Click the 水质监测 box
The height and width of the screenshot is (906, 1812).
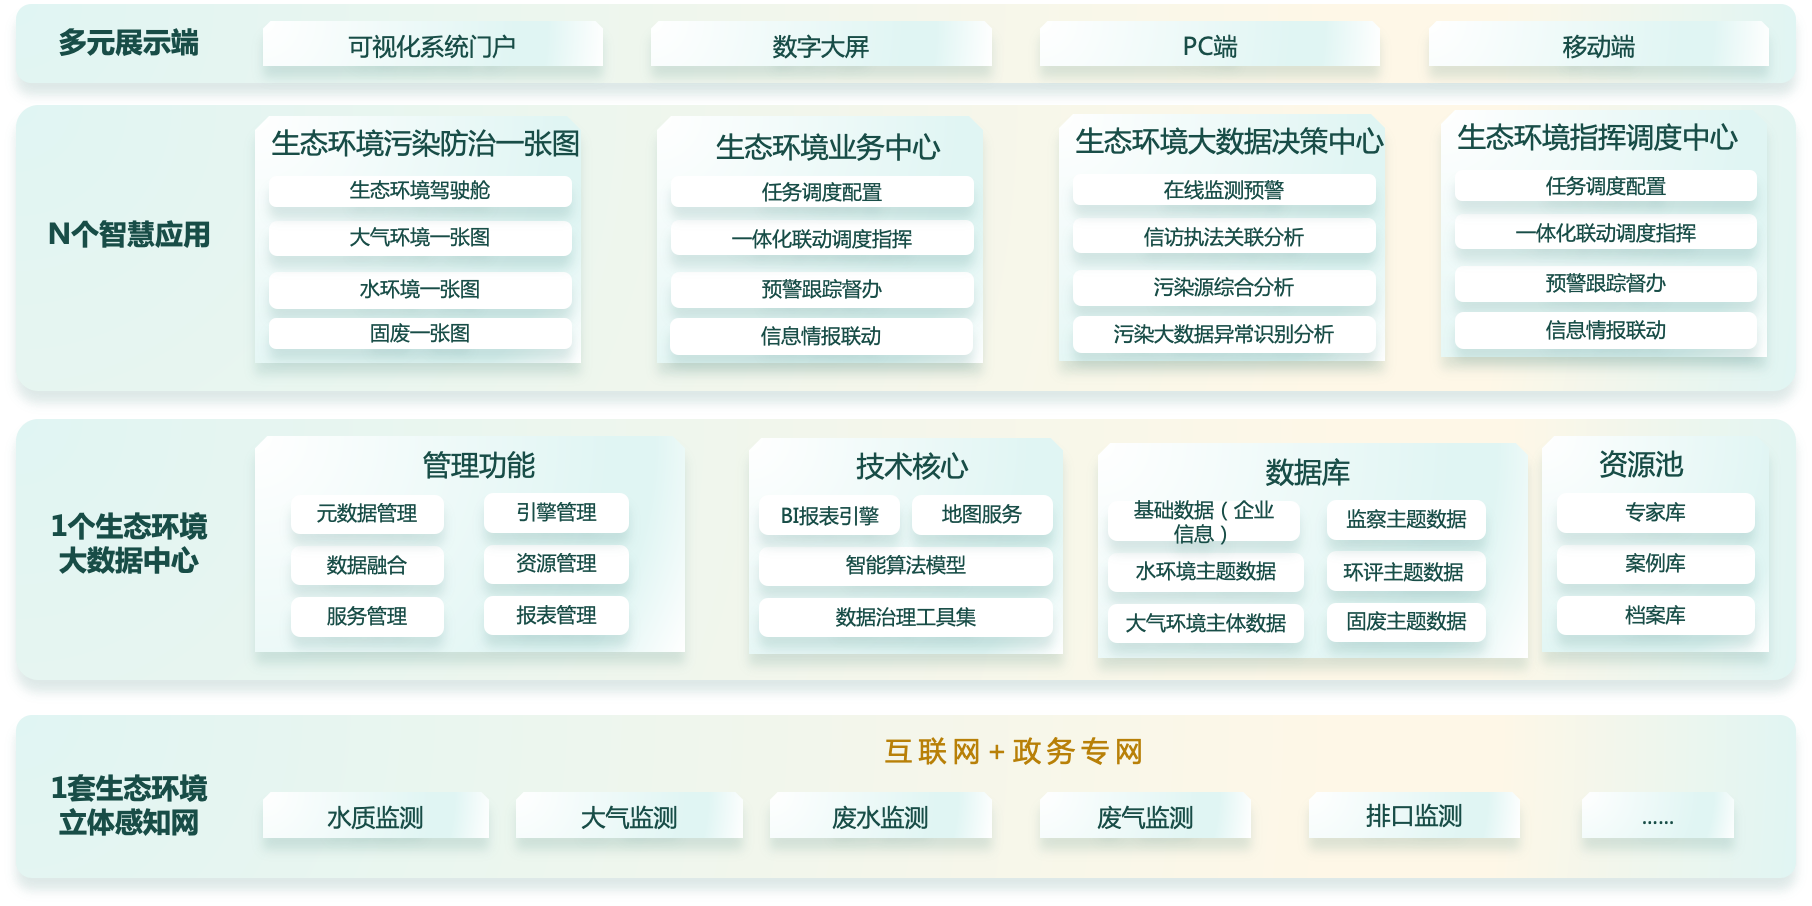coord(376,816)
